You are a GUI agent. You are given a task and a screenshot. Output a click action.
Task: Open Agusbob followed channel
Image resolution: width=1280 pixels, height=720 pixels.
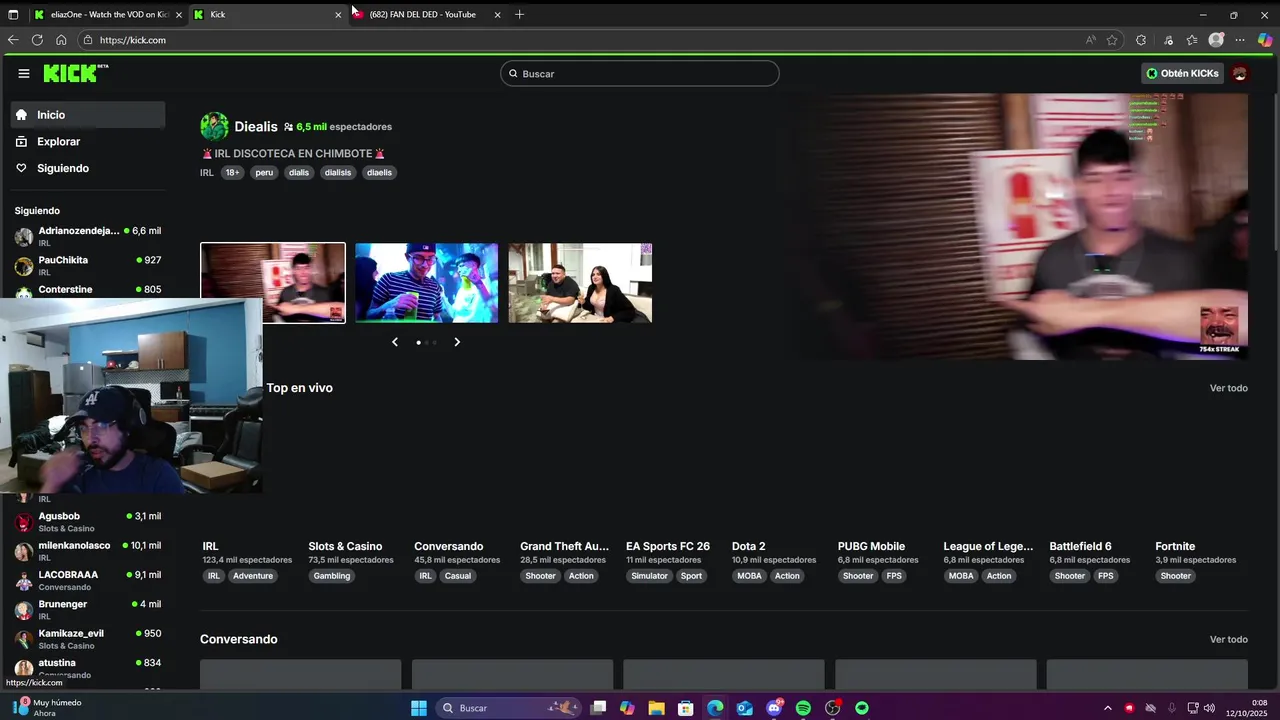coord(88,522)
